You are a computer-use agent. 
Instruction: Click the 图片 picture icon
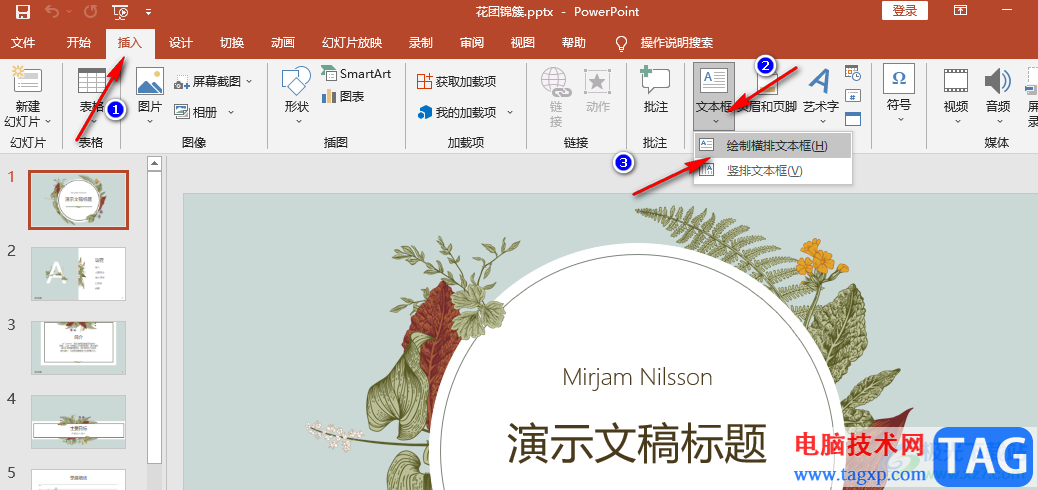150,81
